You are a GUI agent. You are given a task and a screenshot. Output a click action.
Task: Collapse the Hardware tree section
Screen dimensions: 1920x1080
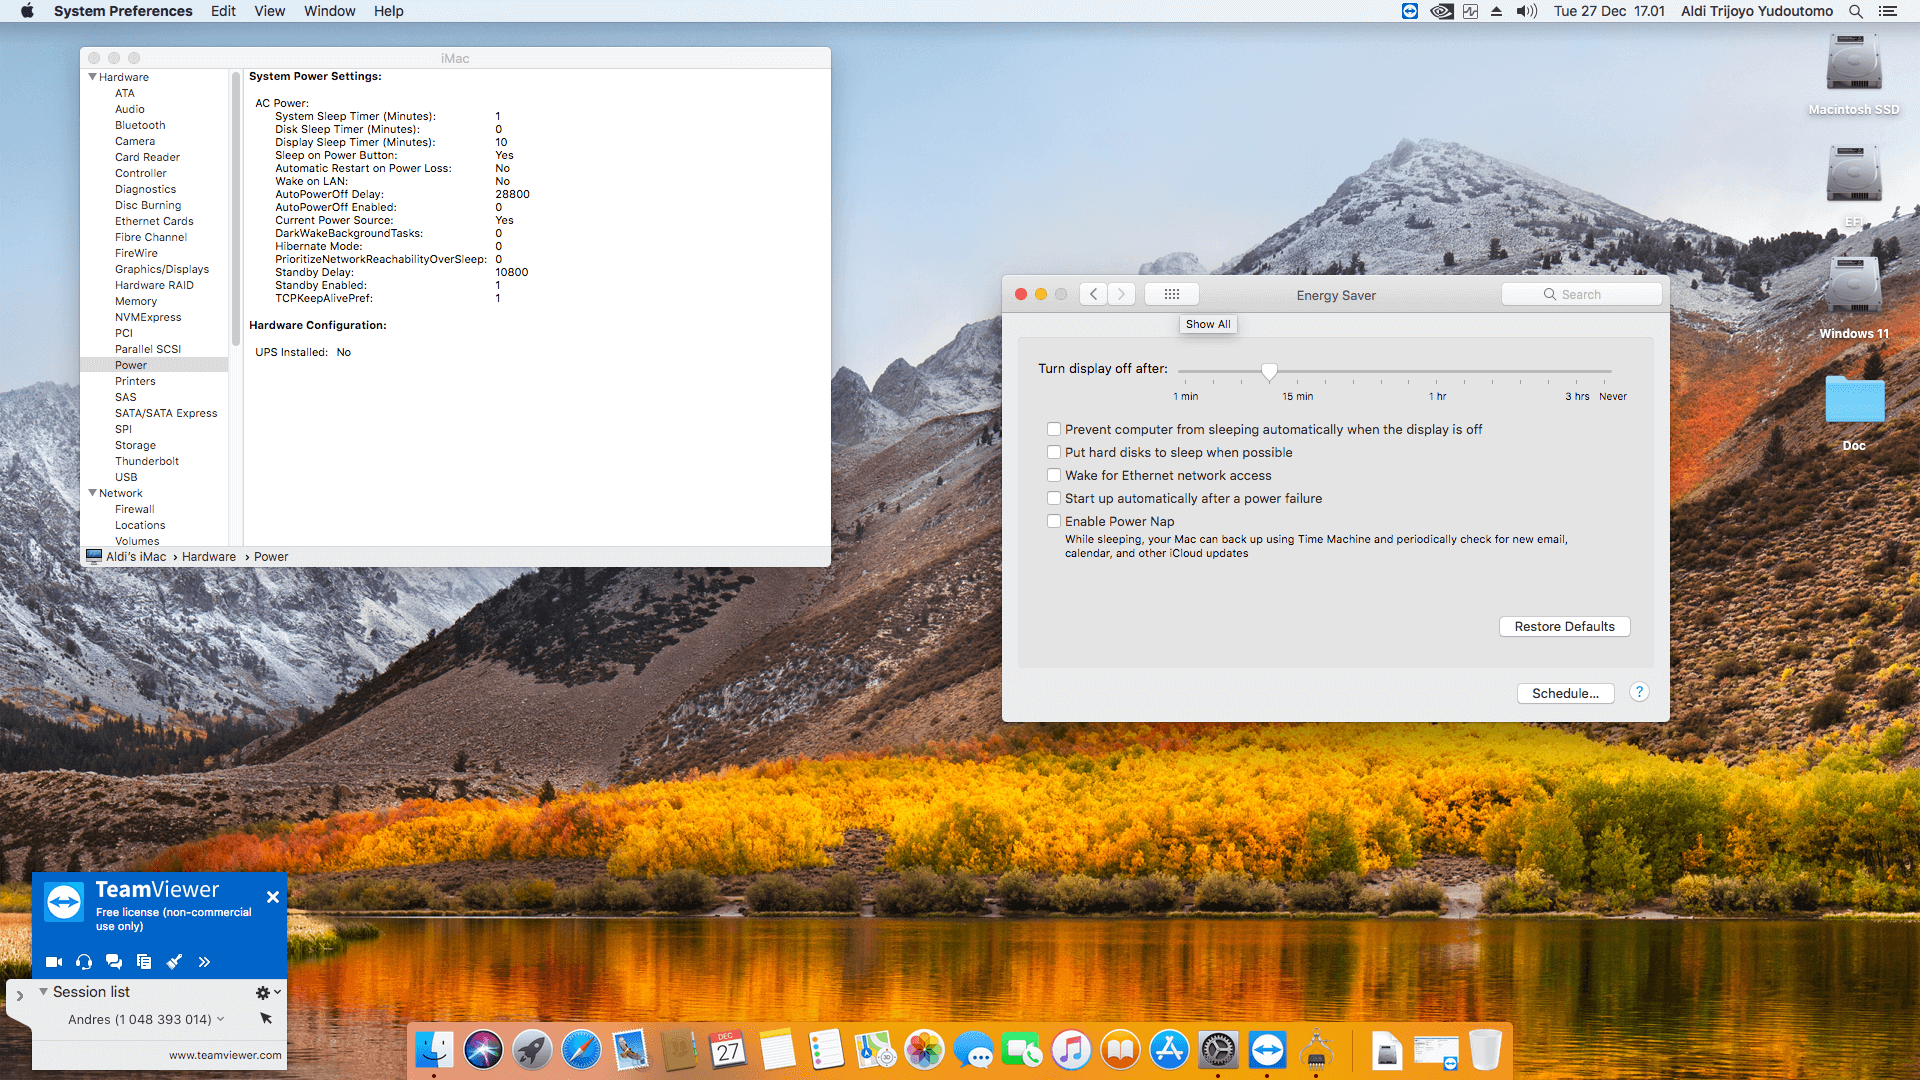[x=93, y=77]
